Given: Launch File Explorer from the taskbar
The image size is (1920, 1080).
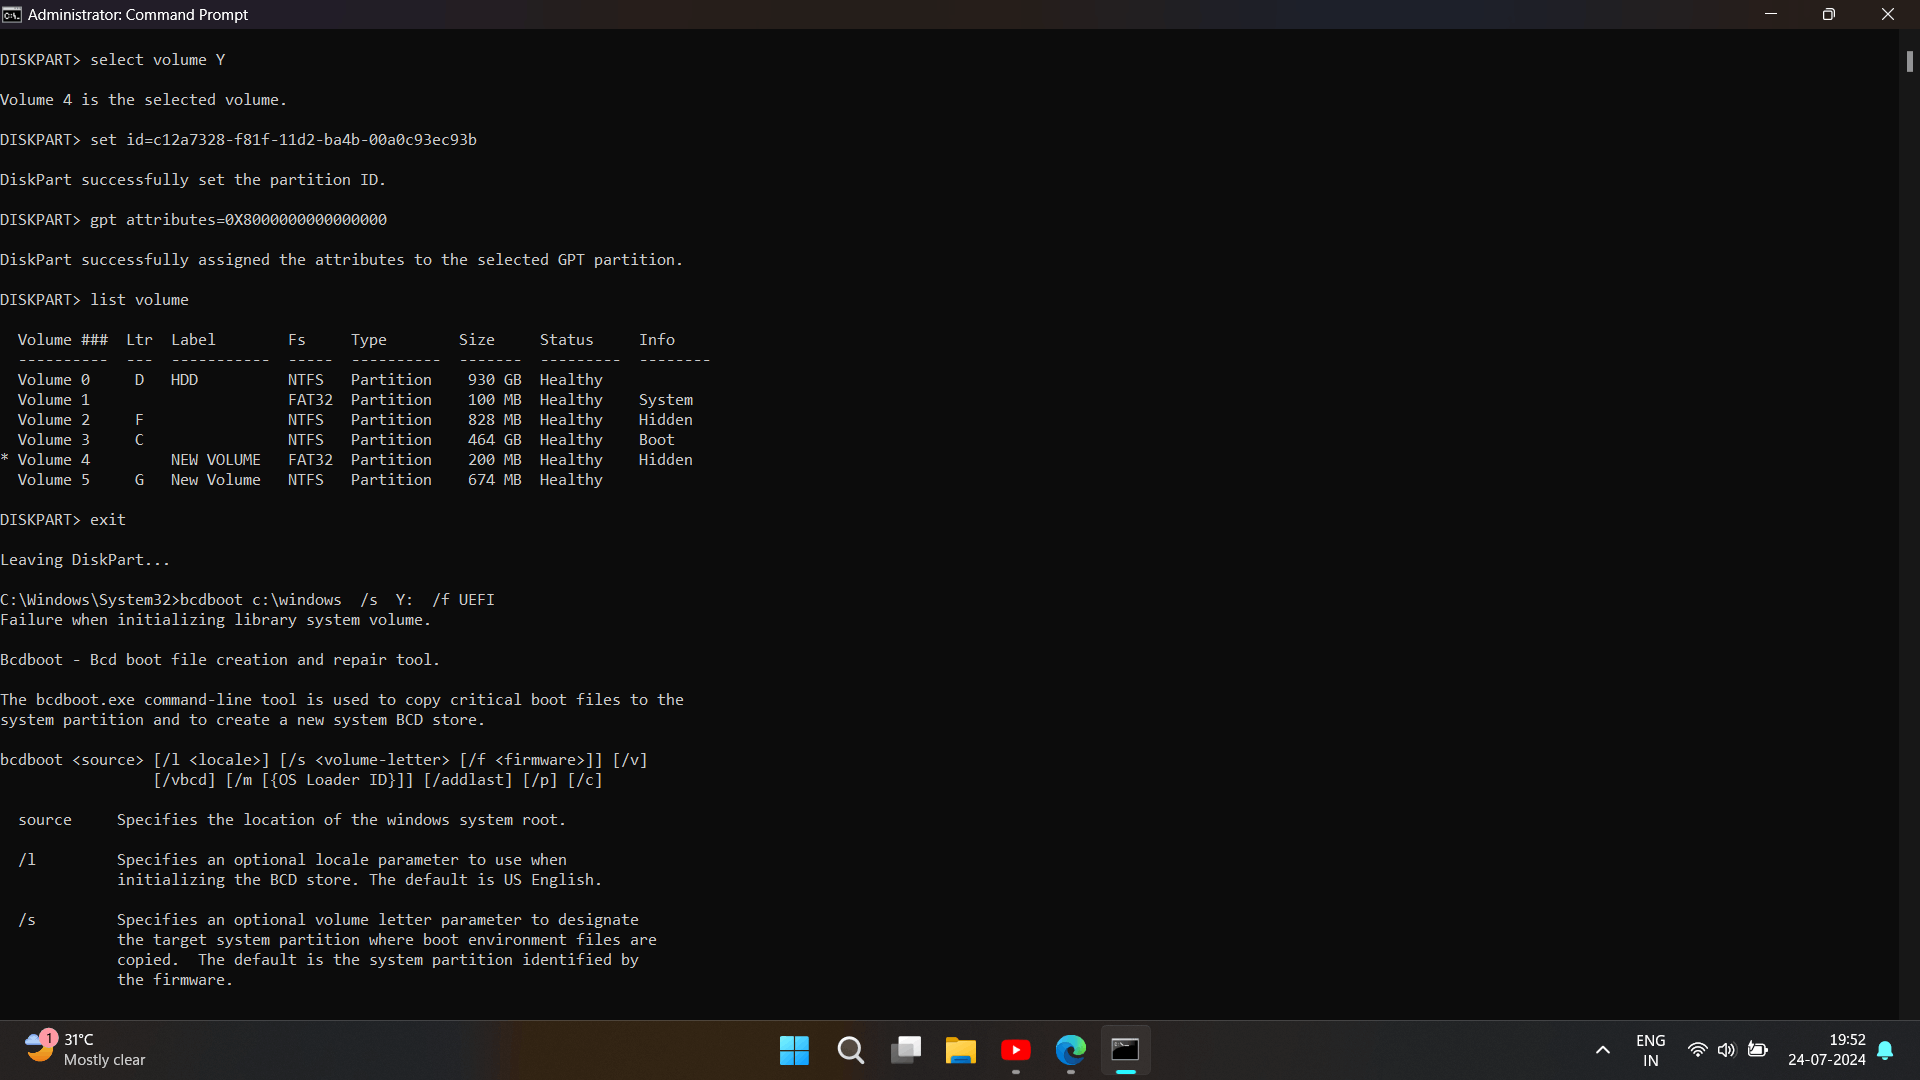Looking at the screenshot, I should [961, 1050].
